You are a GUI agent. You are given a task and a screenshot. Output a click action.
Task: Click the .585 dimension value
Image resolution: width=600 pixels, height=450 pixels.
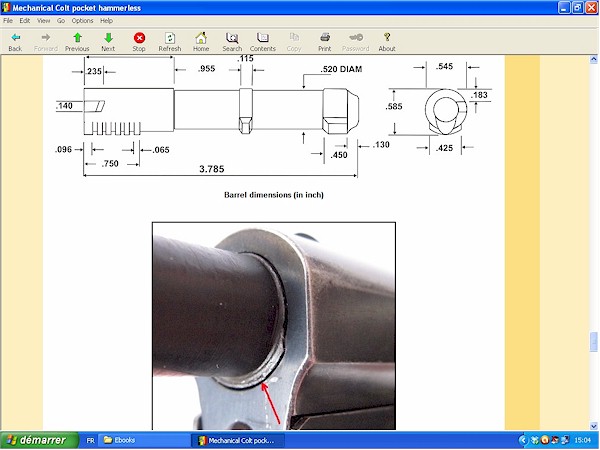click(394, 106)
